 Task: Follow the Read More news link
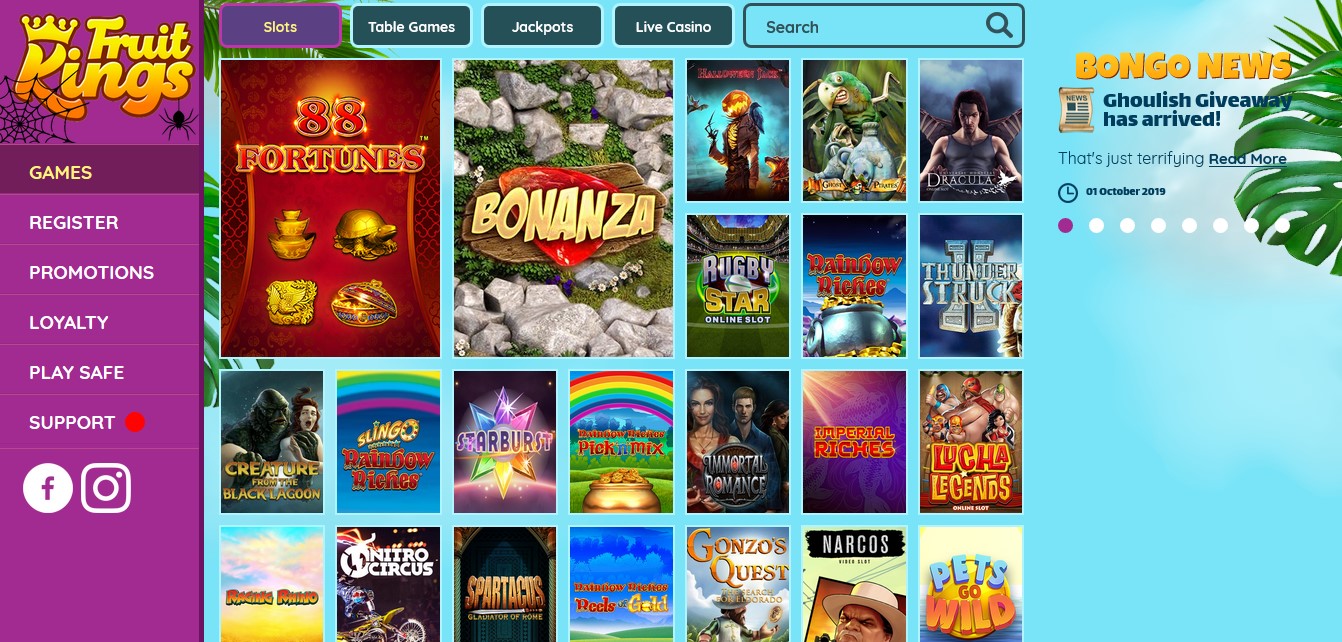click(x=1247, y=159)
